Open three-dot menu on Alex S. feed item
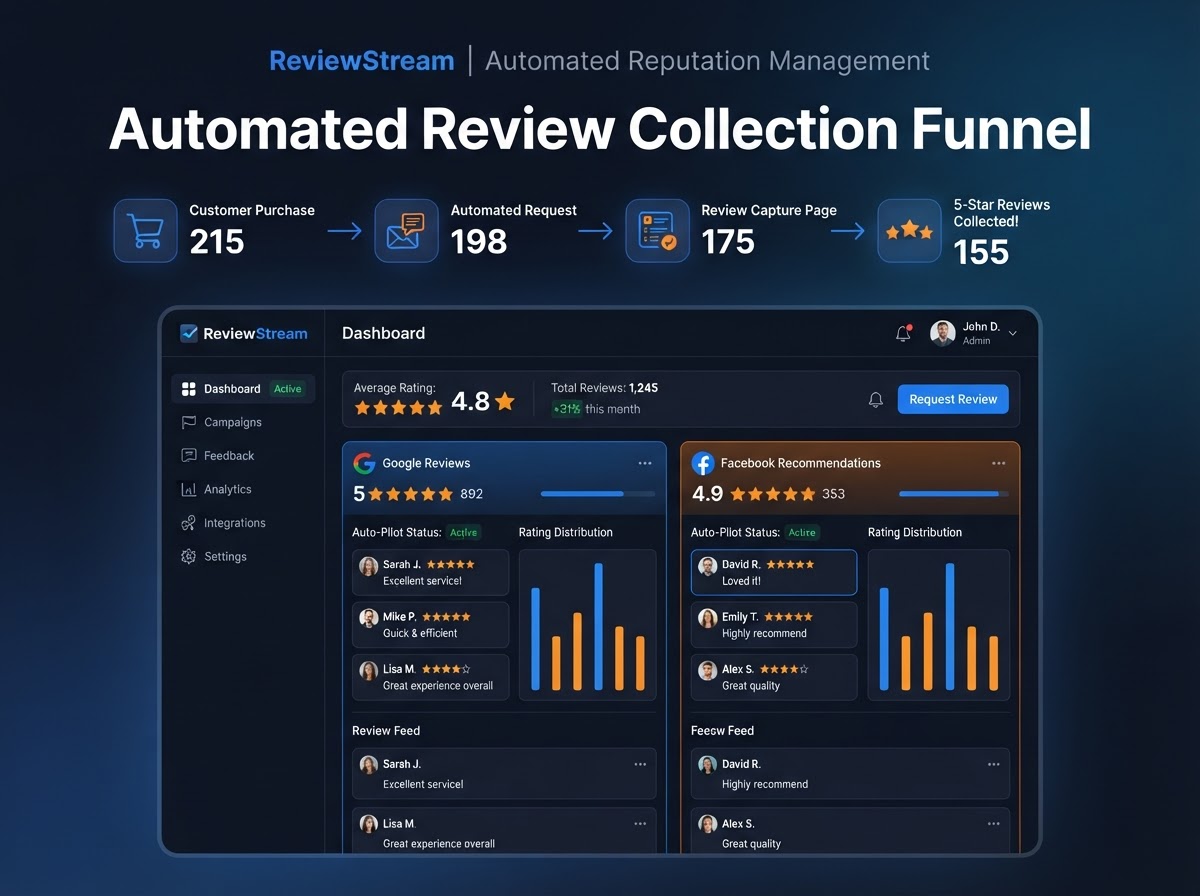 tap(994, 824)
